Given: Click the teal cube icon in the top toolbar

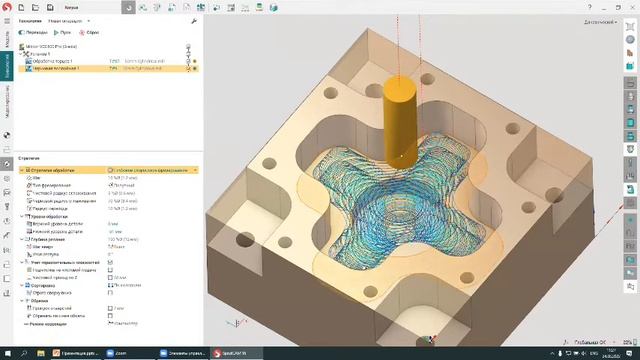Looking at the screenshot, I should (273, 7).
